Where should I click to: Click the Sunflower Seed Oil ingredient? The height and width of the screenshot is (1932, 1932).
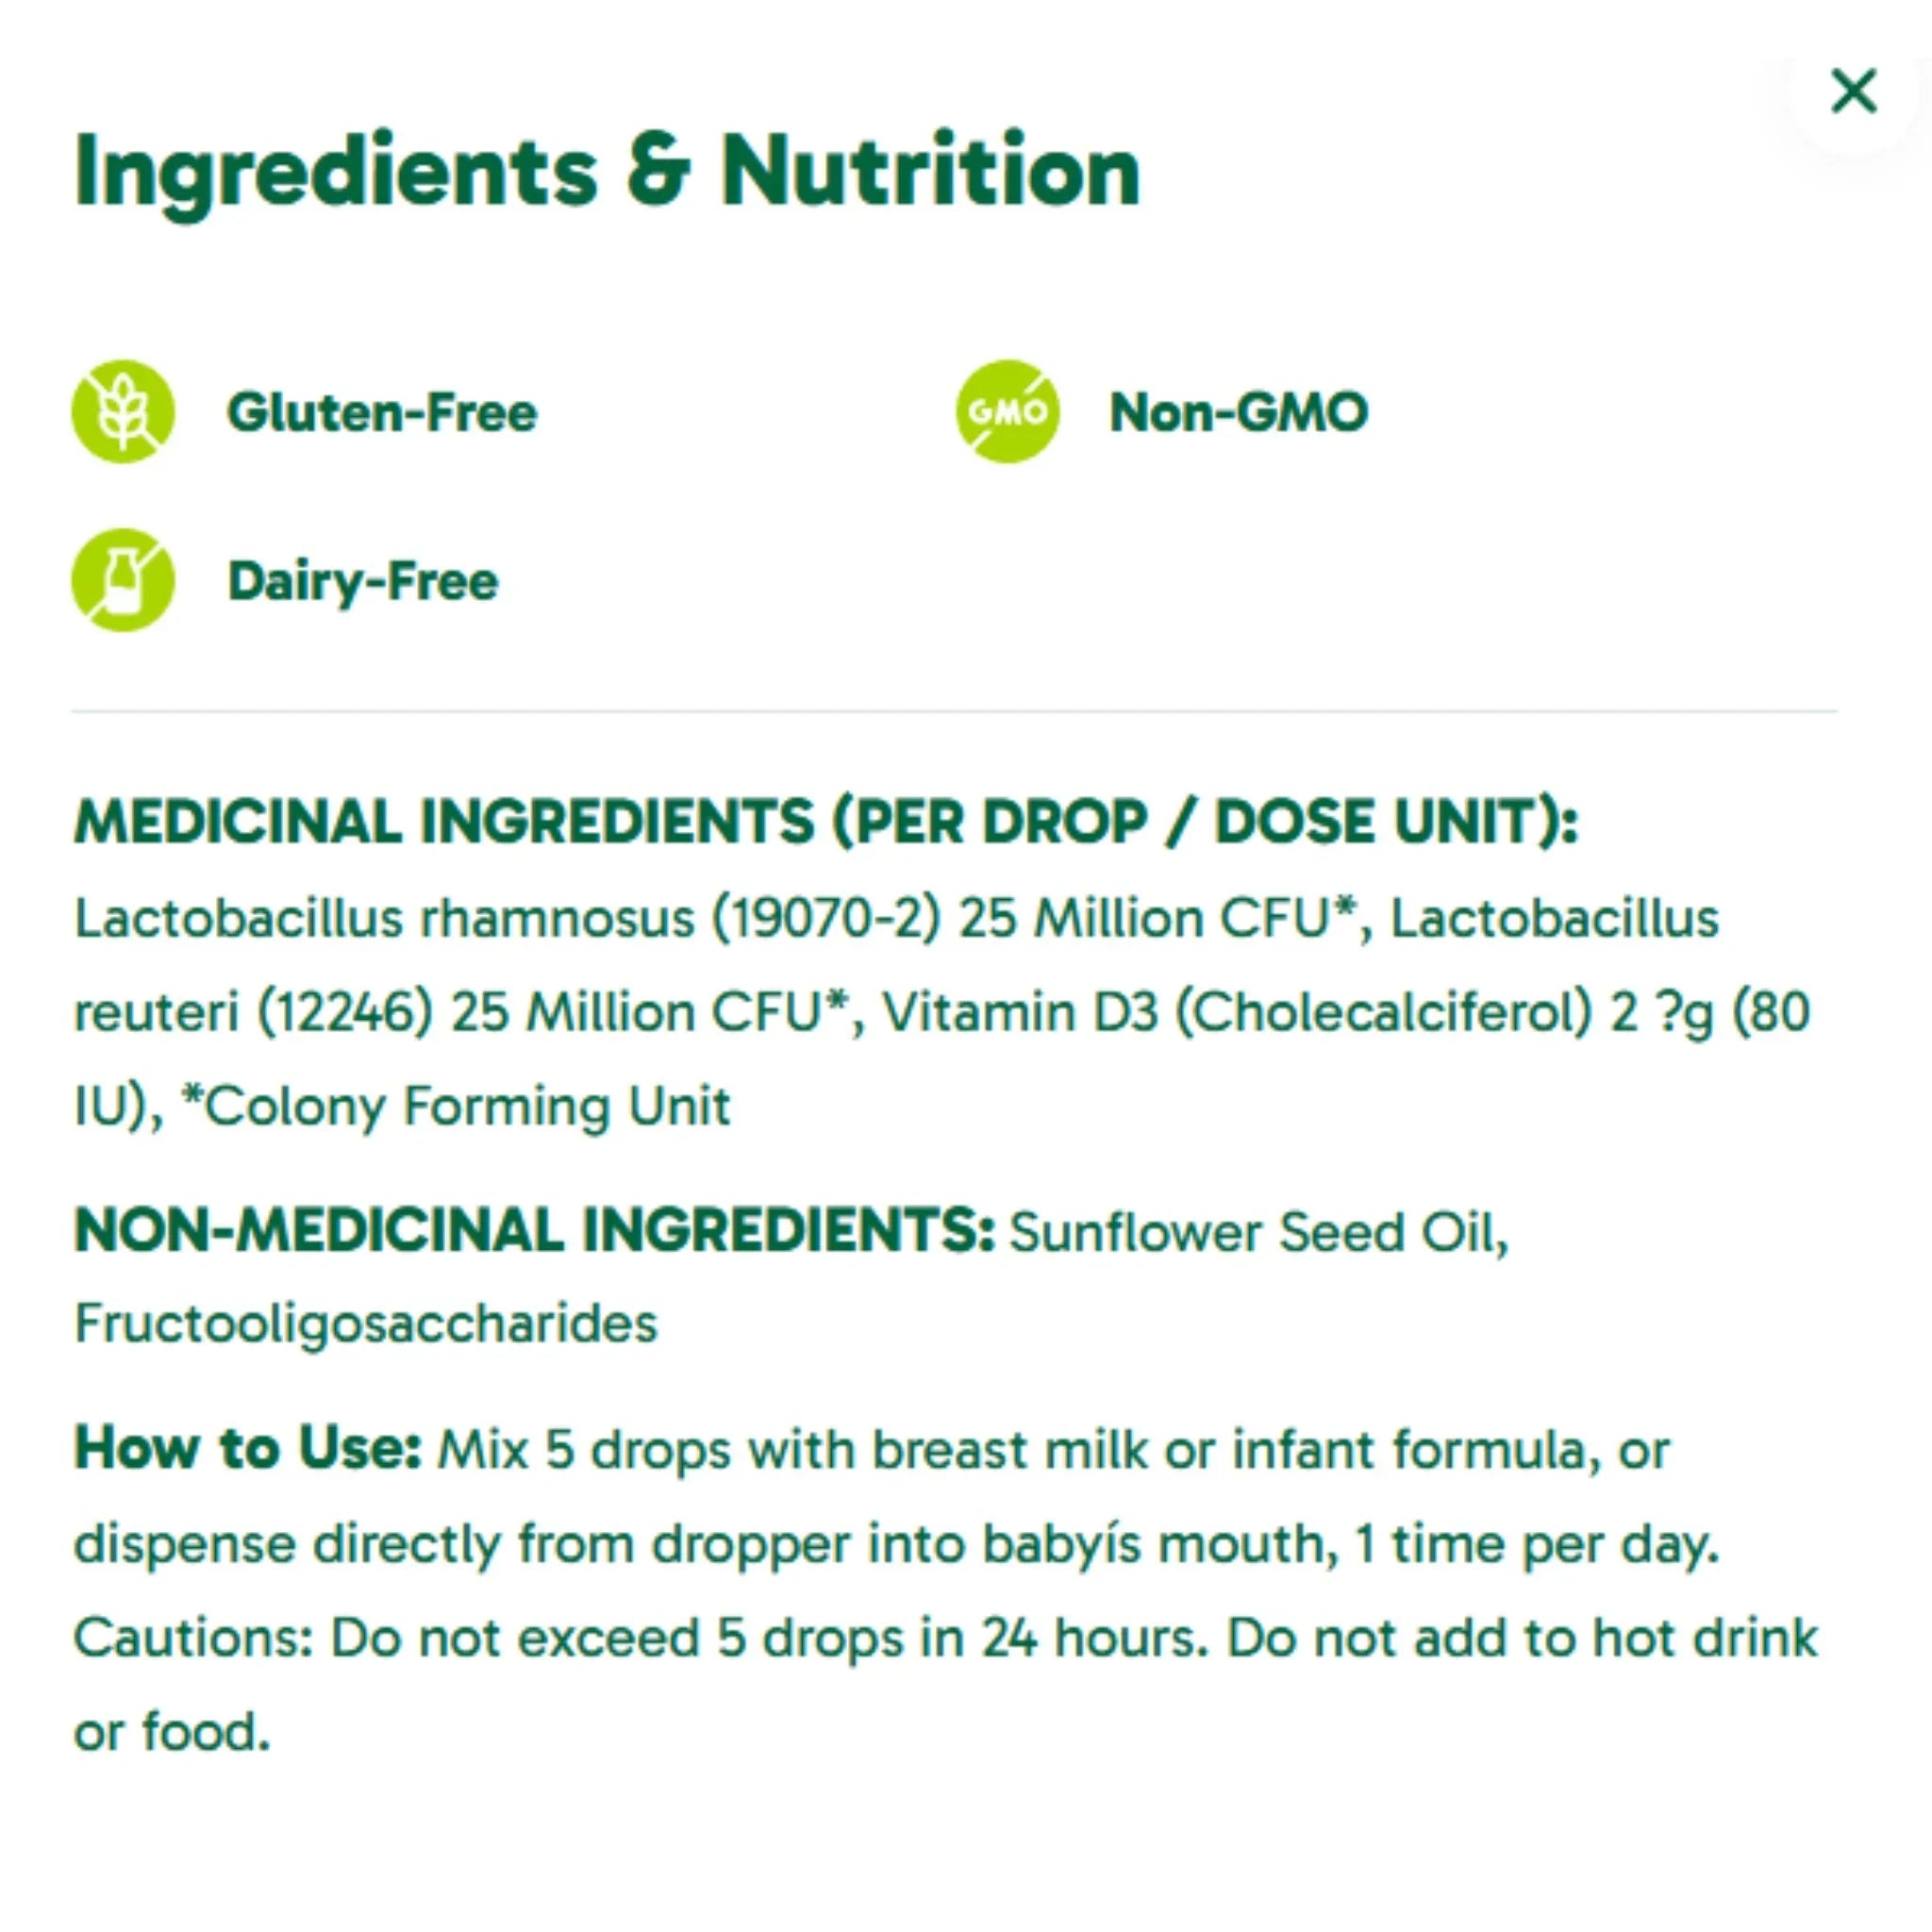pos(1259,1231)
